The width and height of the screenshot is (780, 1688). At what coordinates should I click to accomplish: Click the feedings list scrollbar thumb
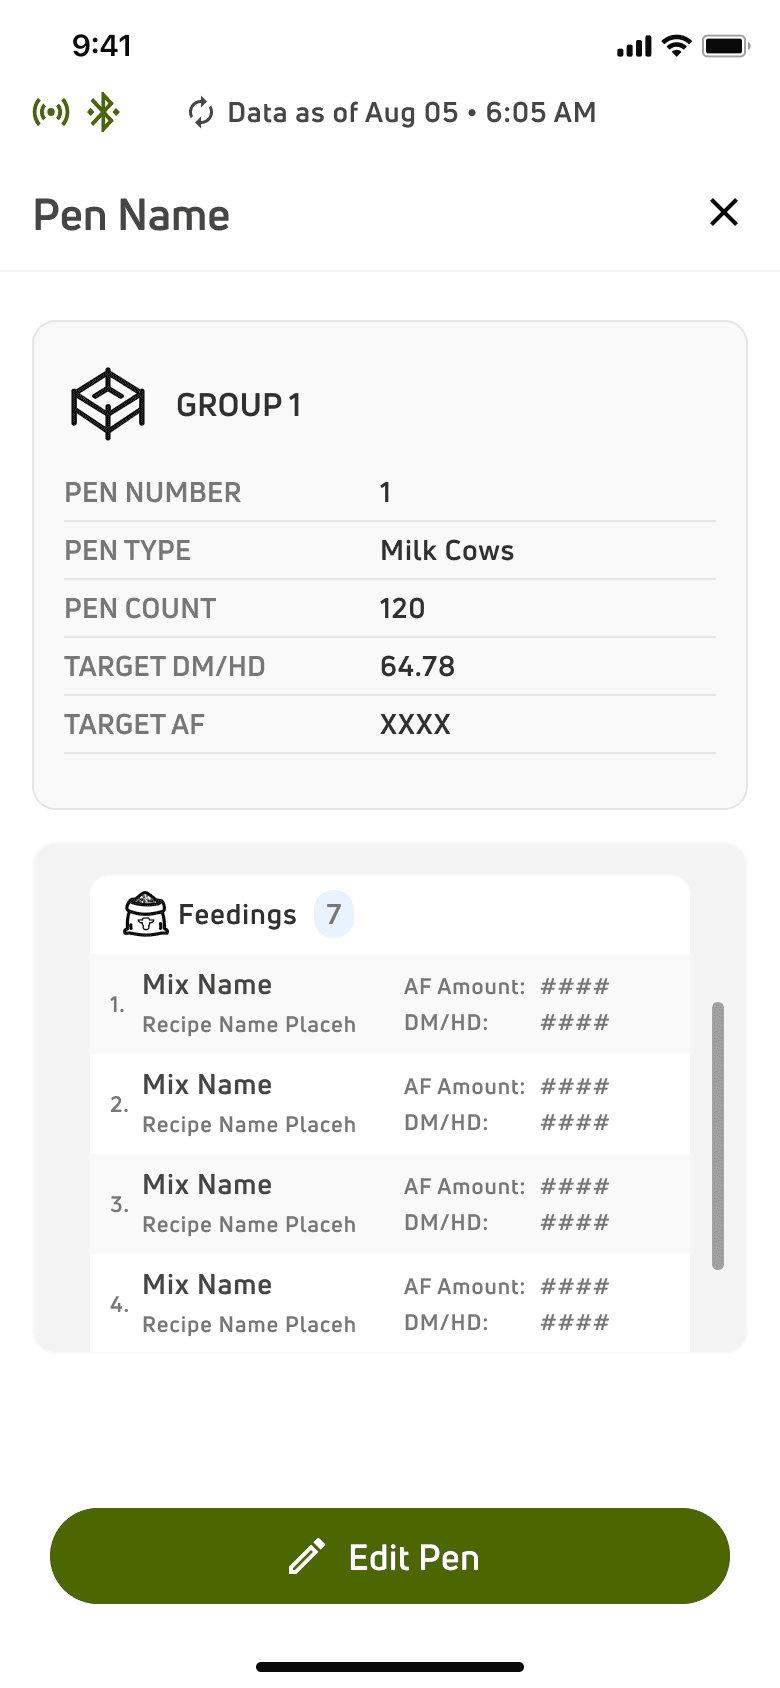click(717, 1136)
